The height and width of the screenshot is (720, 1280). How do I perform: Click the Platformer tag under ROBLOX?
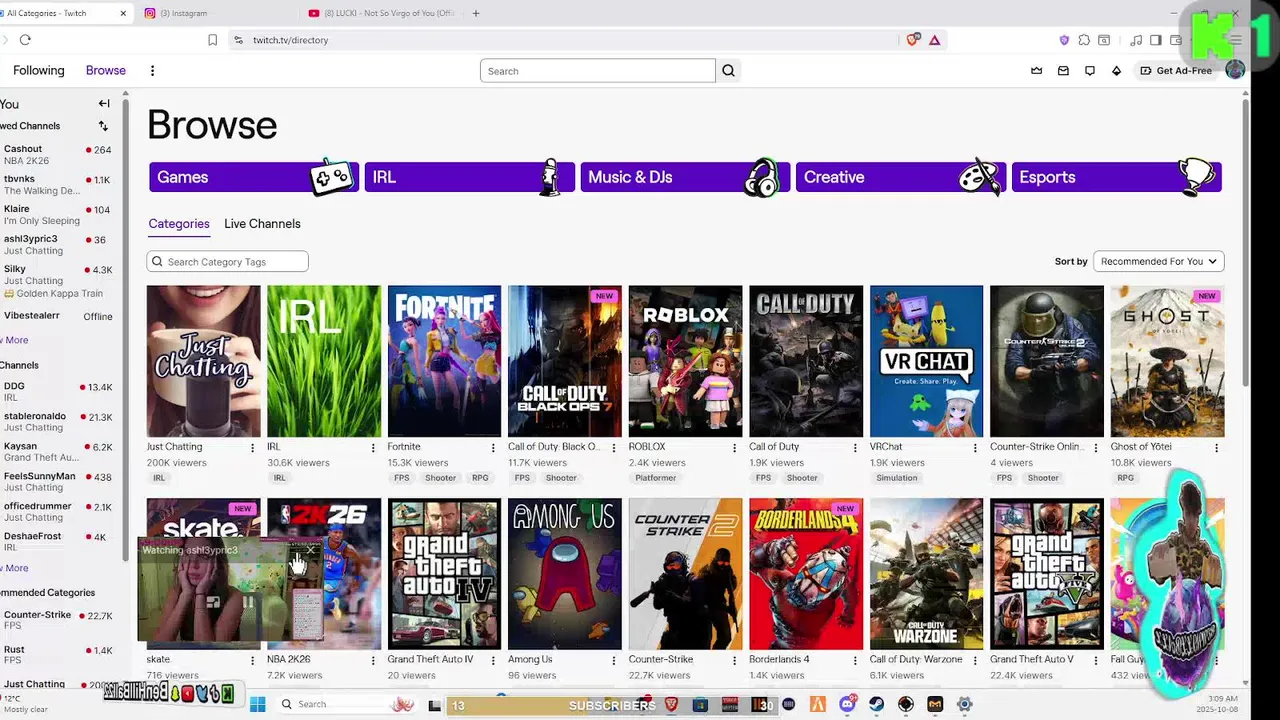pyautogui.click(x=656, y=478)
